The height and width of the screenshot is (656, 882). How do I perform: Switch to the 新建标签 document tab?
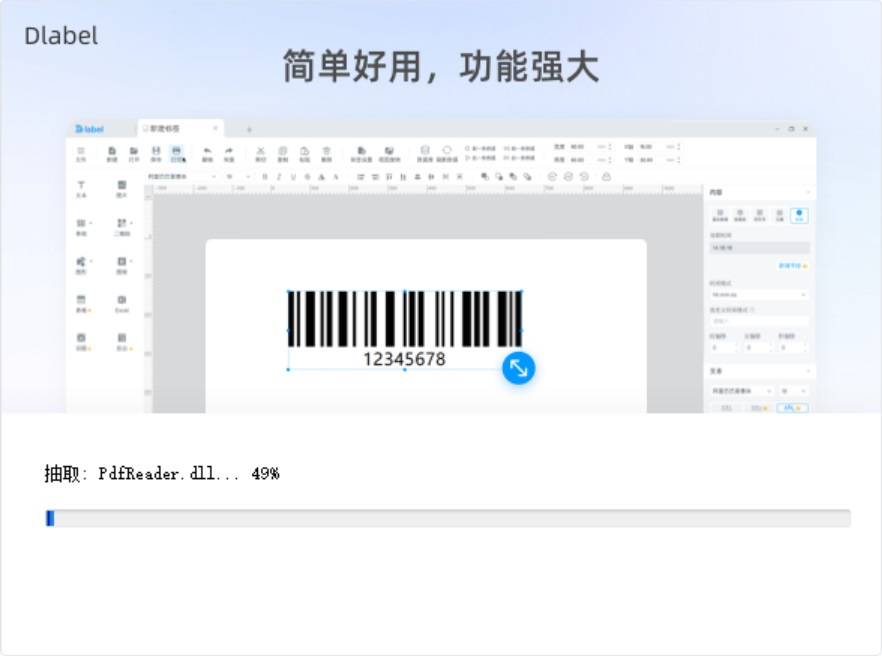click(170, 128)
